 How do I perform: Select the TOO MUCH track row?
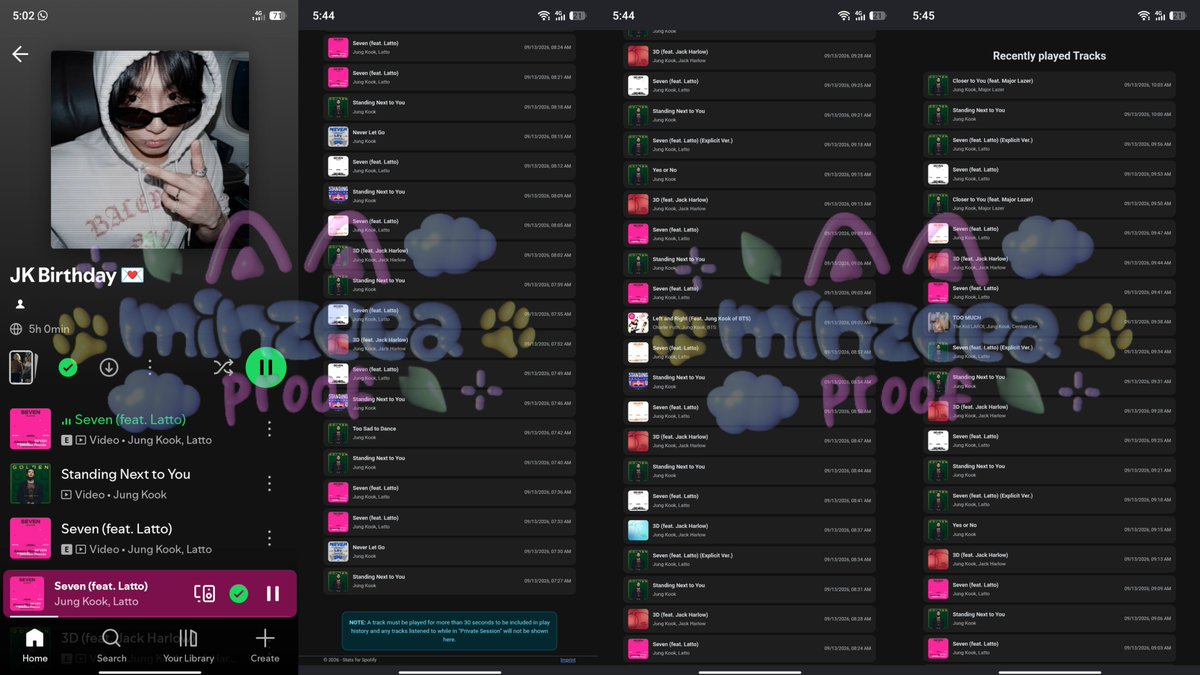pos(1049,322)
